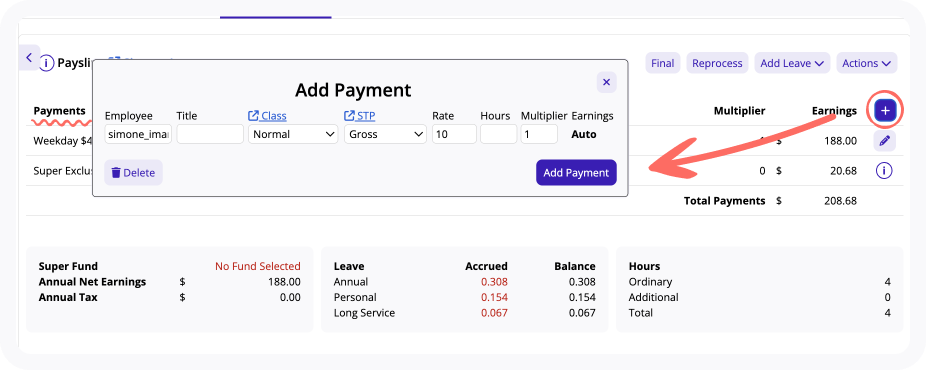
Task: Click the 188.00 earnings on Weekday row
Action: [840, 140]
